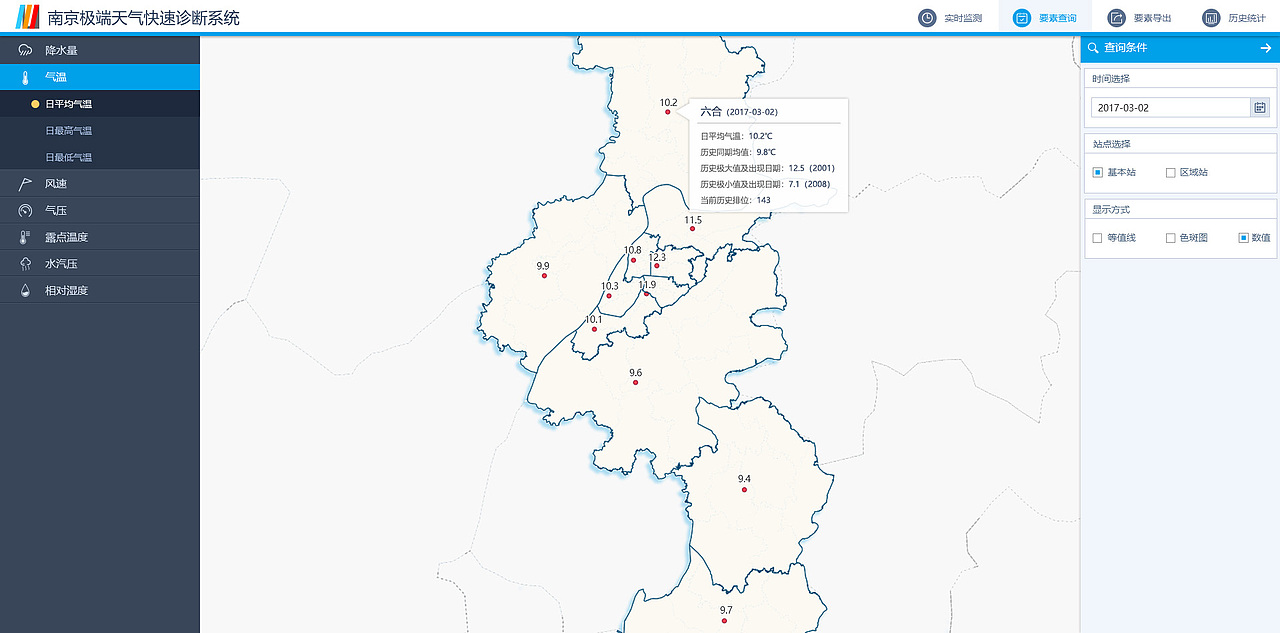Click the station marker labeled 9.7

pyautogui.click(x=724, y=621)
